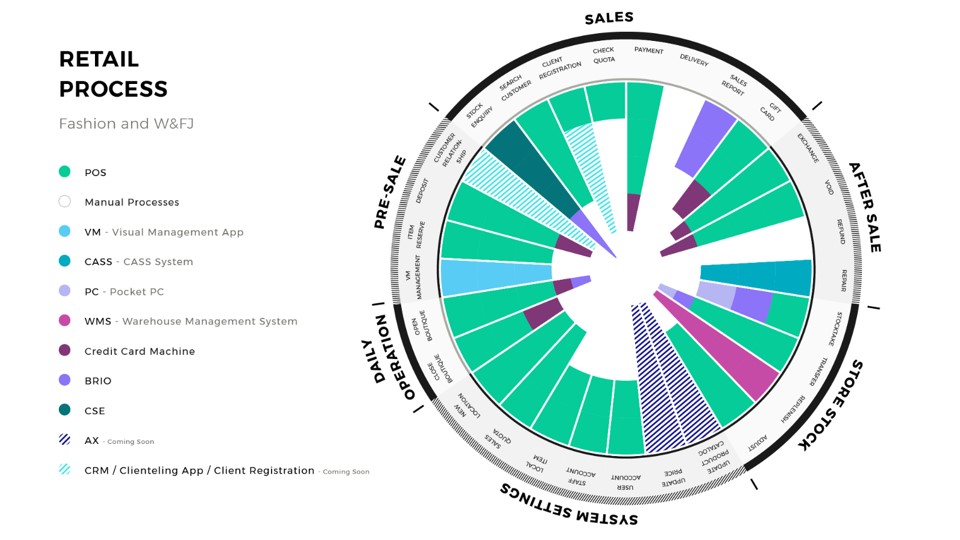Click the RETAIL PROCESS title
The image size is (960, 540).
[113, 74]
